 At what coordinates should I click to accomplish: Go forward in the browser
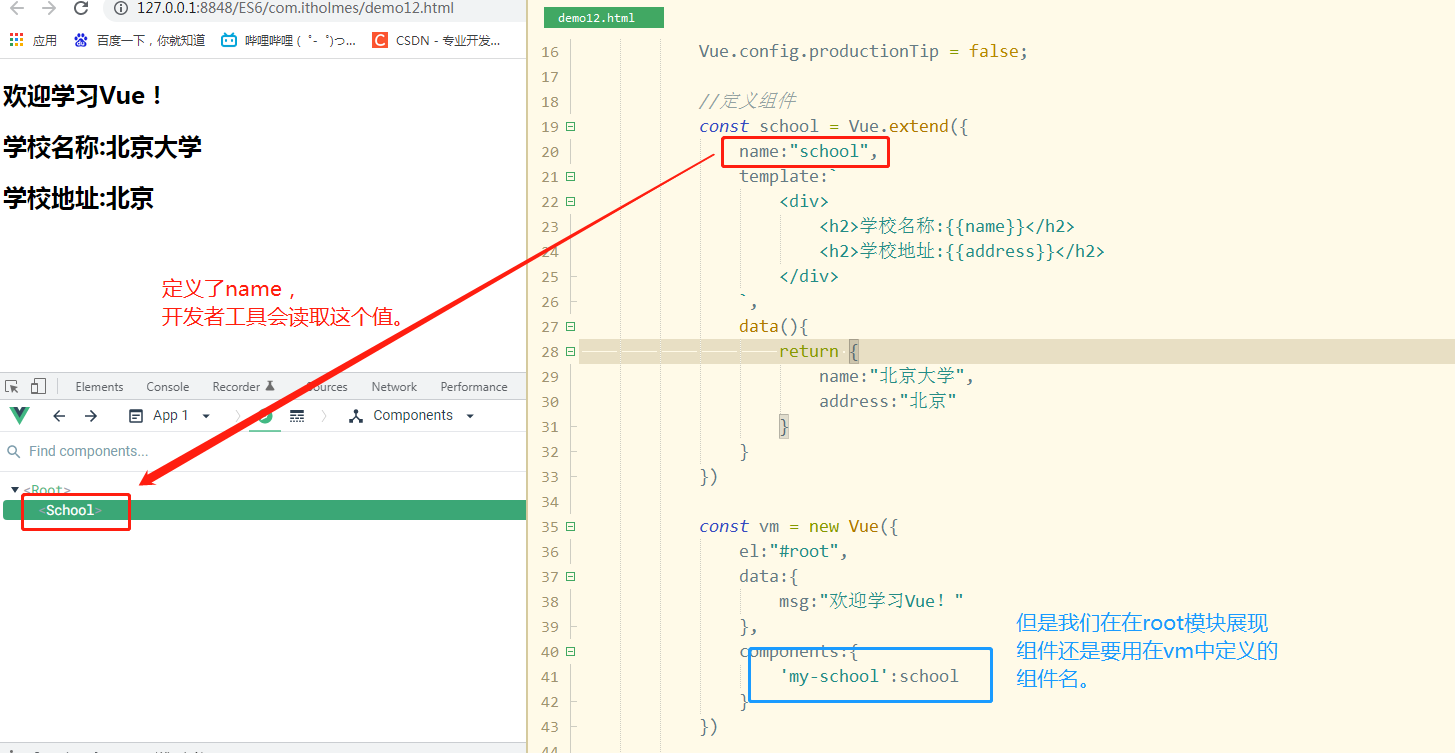[49, 8]
